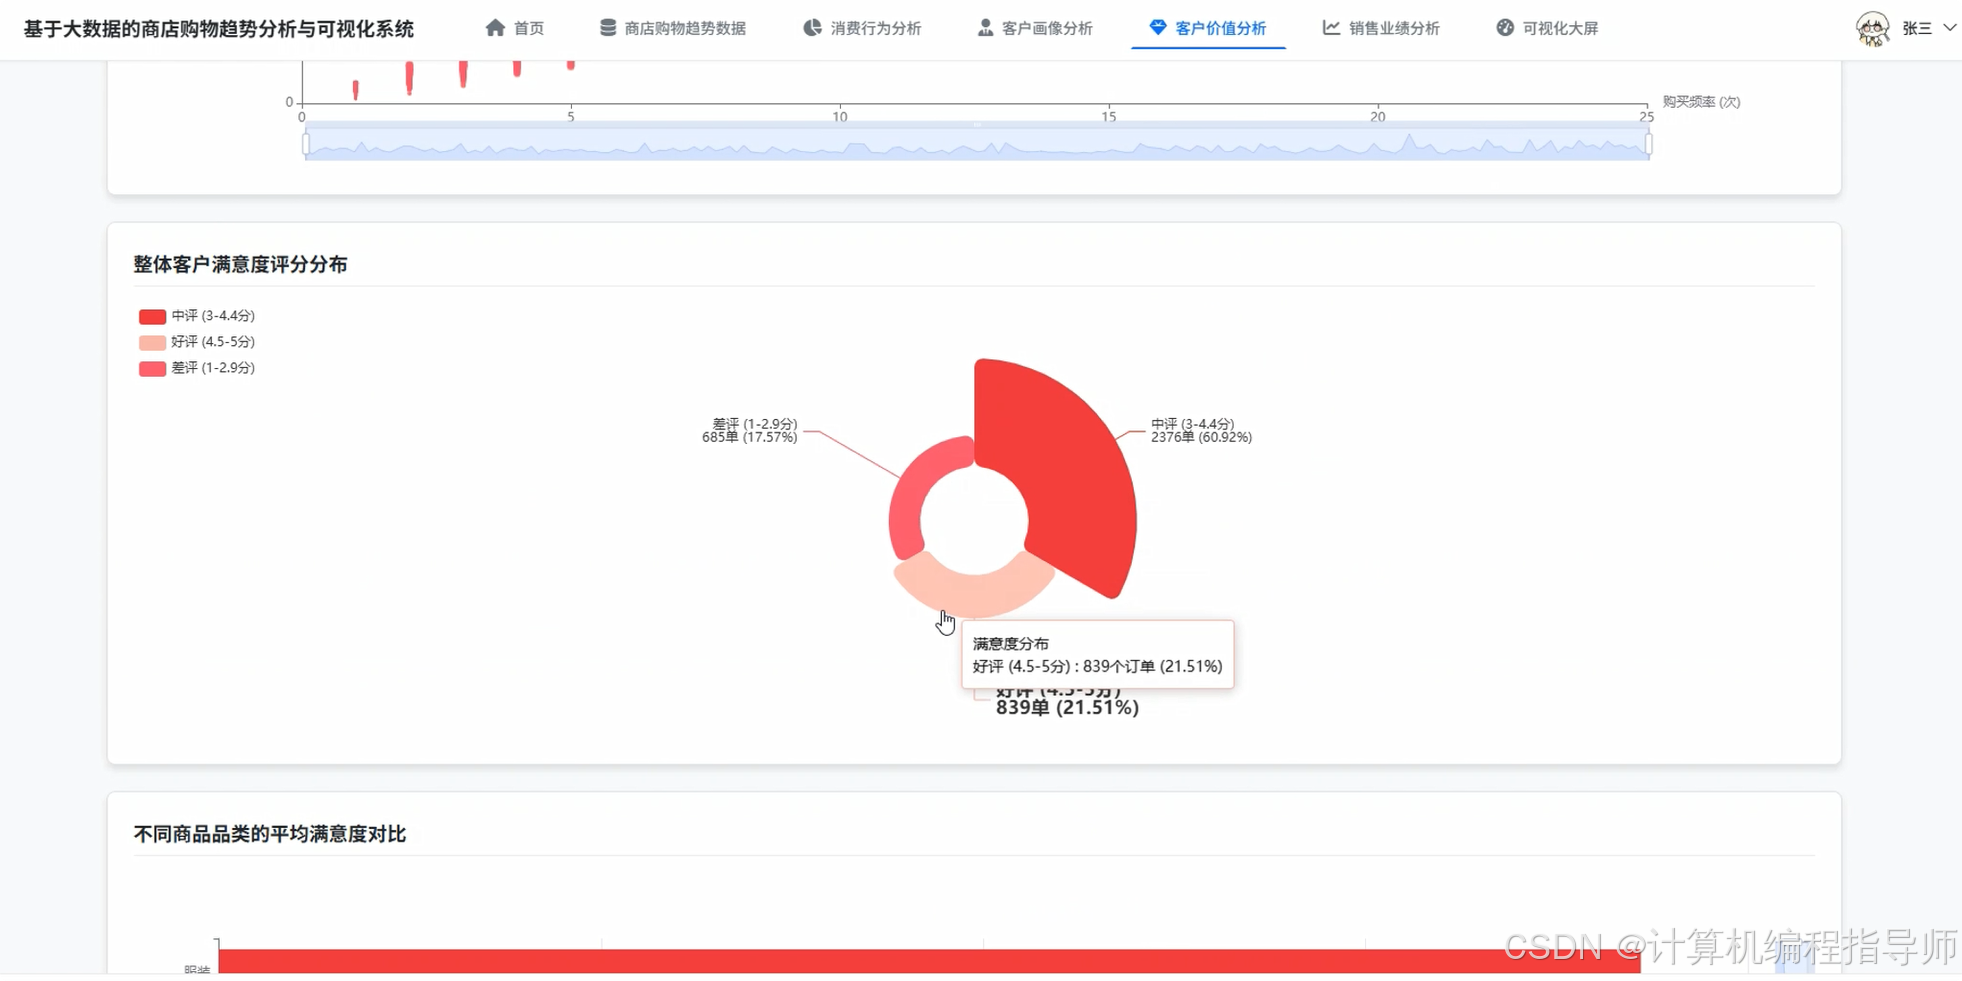
Task: Click the peach 好评 legend color swatch
Action: (x=152, y=343)
